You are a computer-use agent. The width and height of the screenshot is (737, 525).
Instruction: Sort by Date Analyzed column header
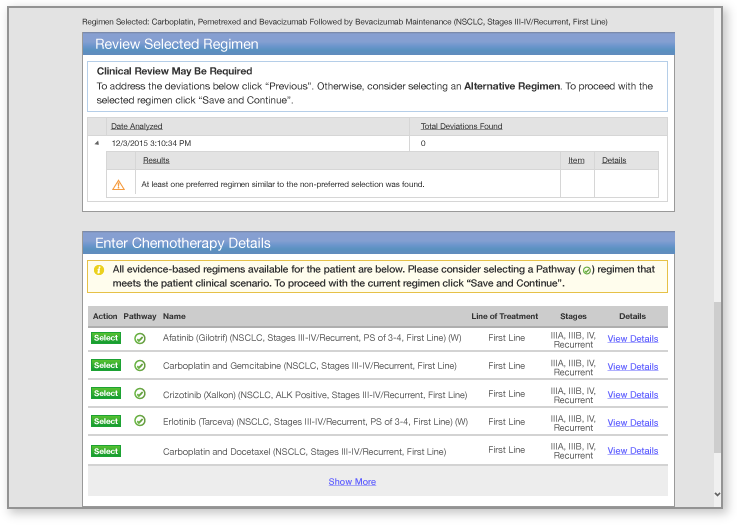[136, 126]
